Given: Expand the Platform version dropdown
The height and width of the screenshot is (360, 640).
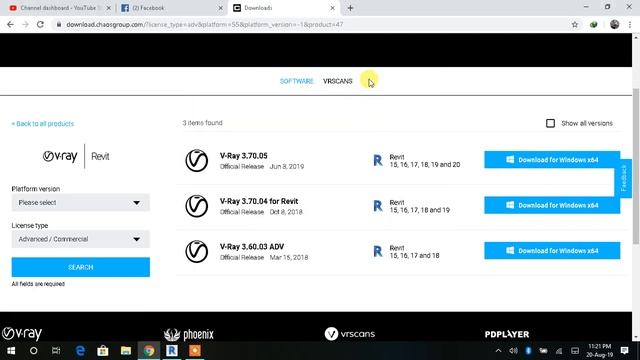Looking at the screenshot, I should pos(80,202).
